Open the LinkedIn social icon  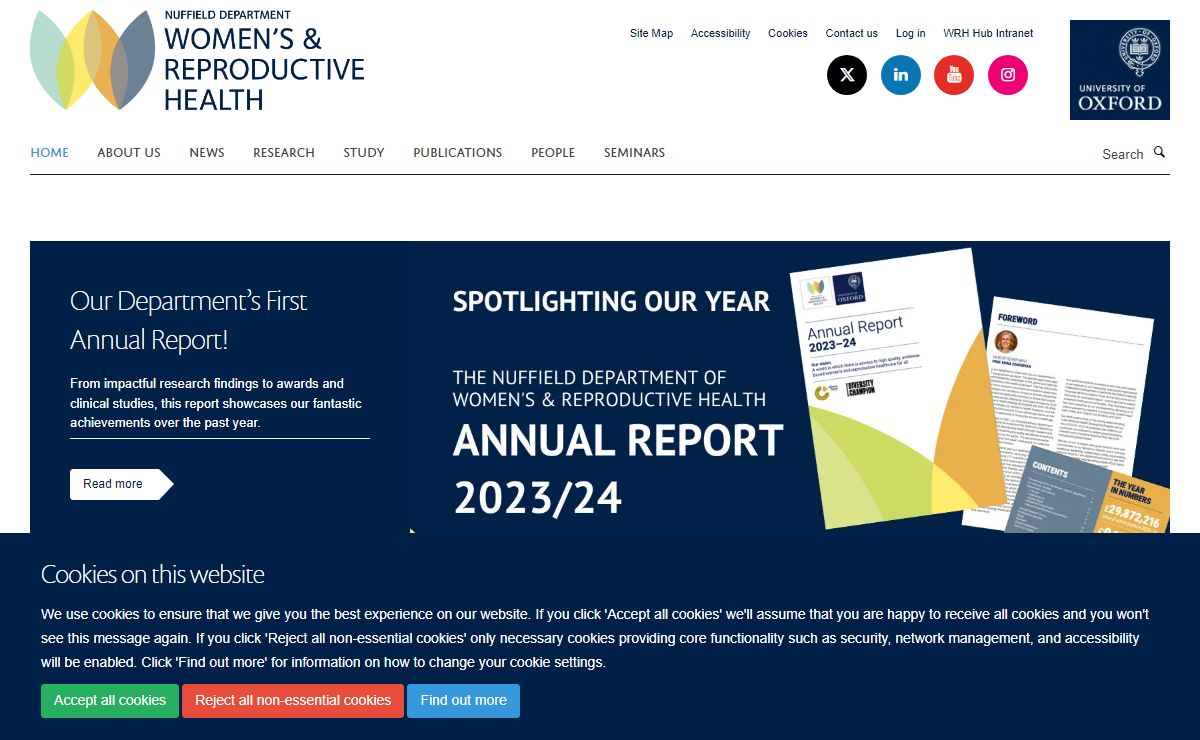click(x=901, y=75)
